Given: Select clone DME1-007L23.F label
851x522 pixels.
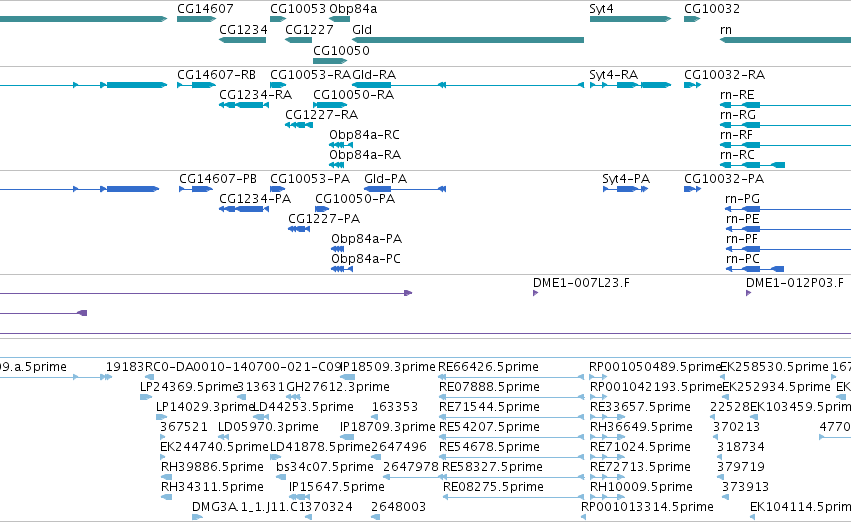Looking at the screenshot, I should pos(581,283).
